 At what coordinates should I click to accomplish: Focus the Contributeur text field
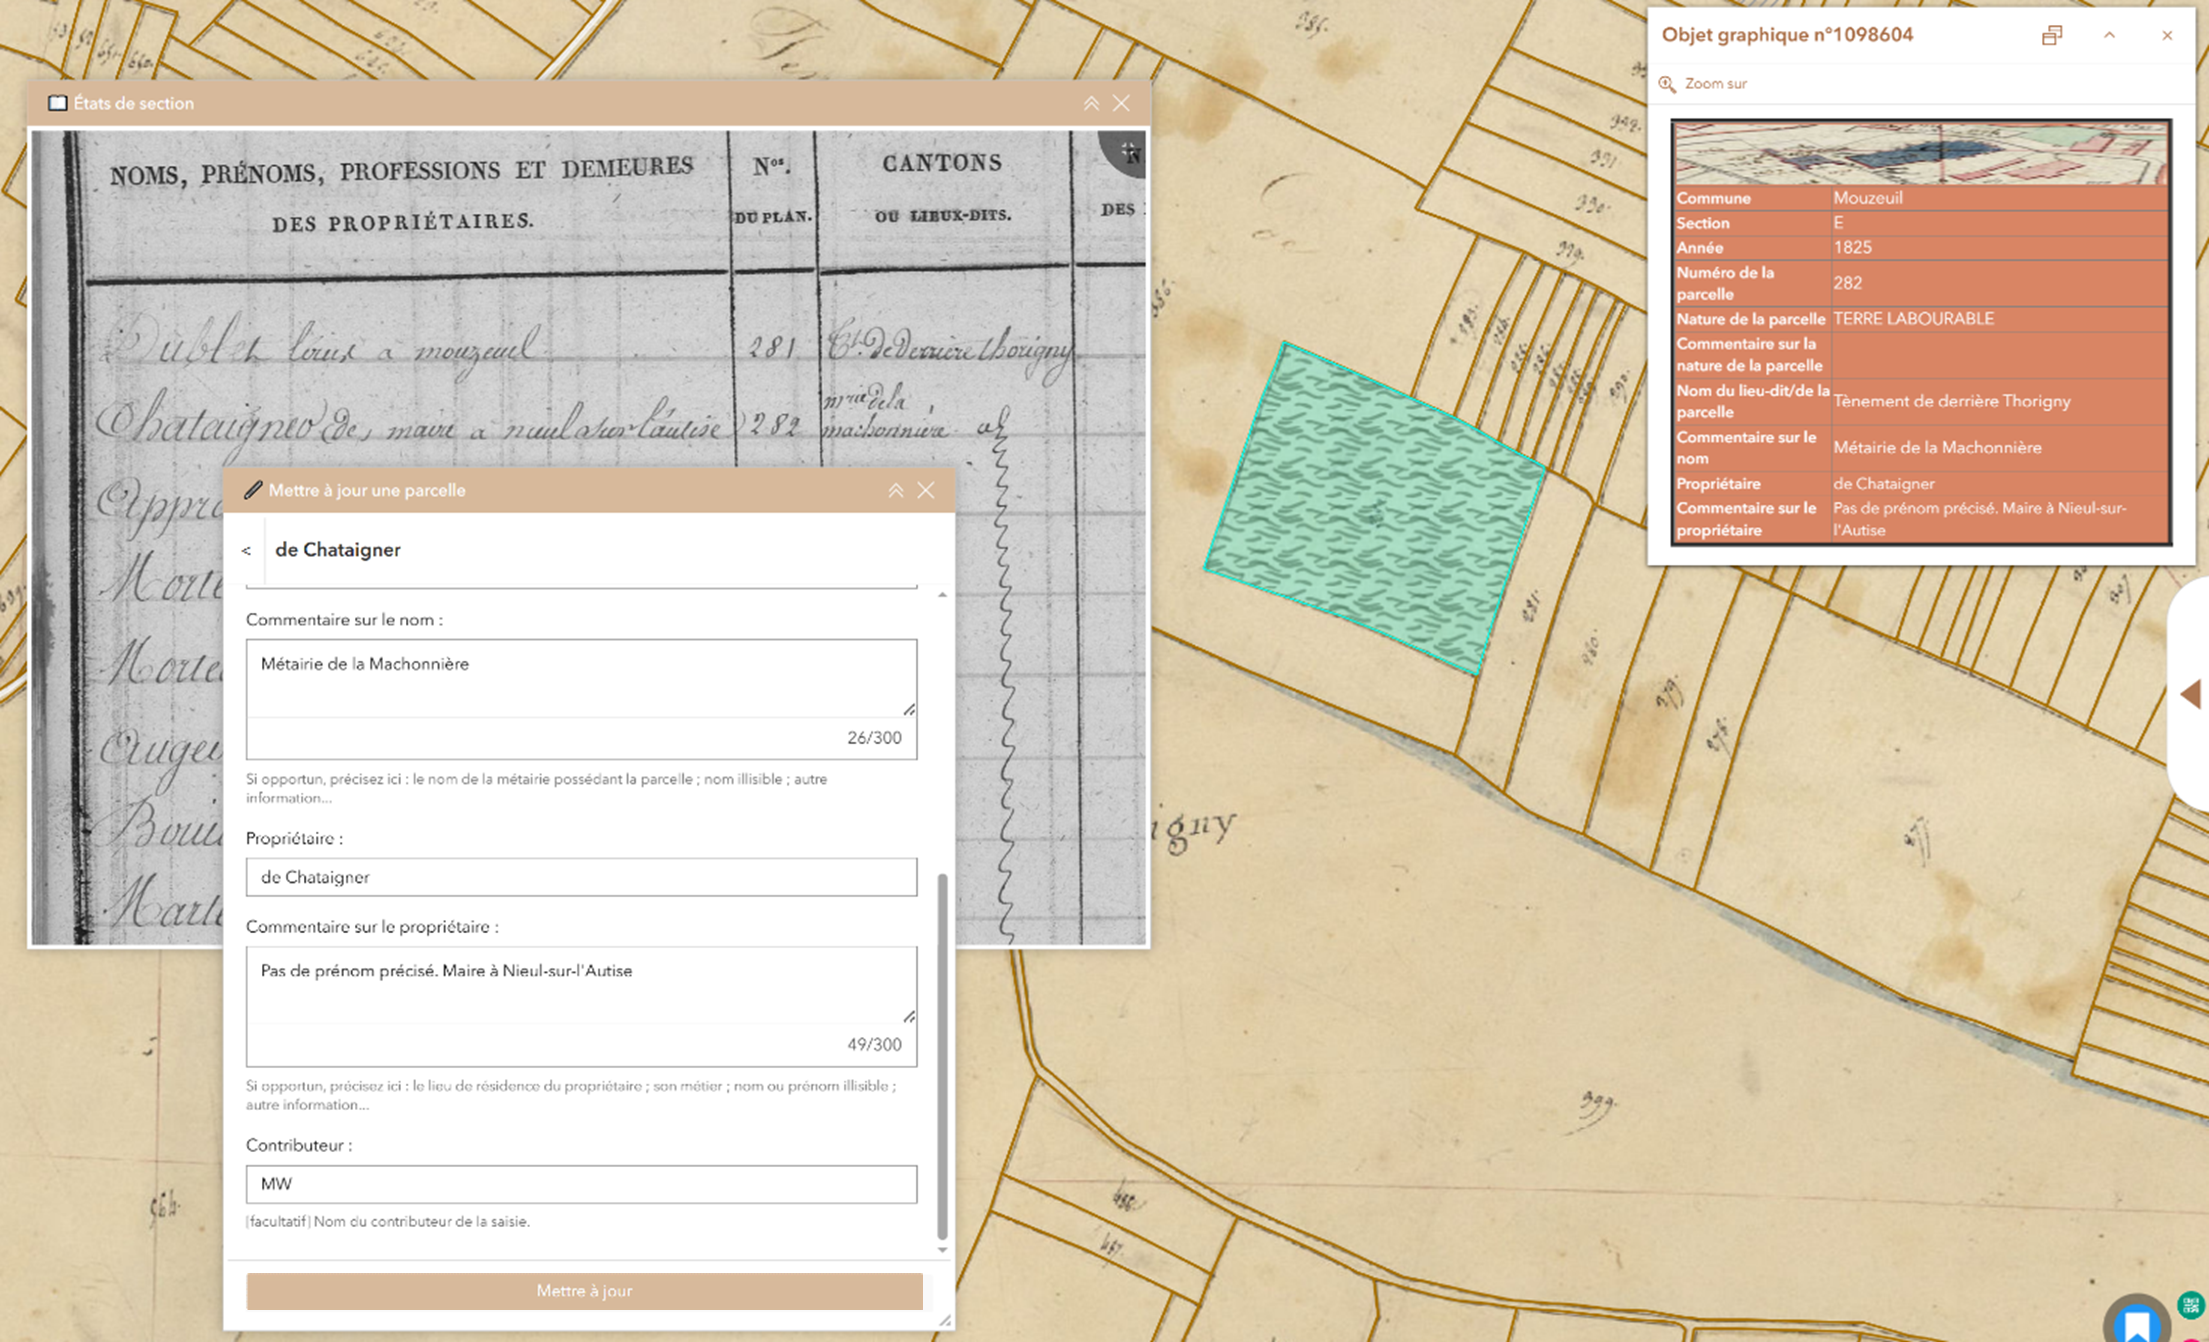pos(581,1184)
